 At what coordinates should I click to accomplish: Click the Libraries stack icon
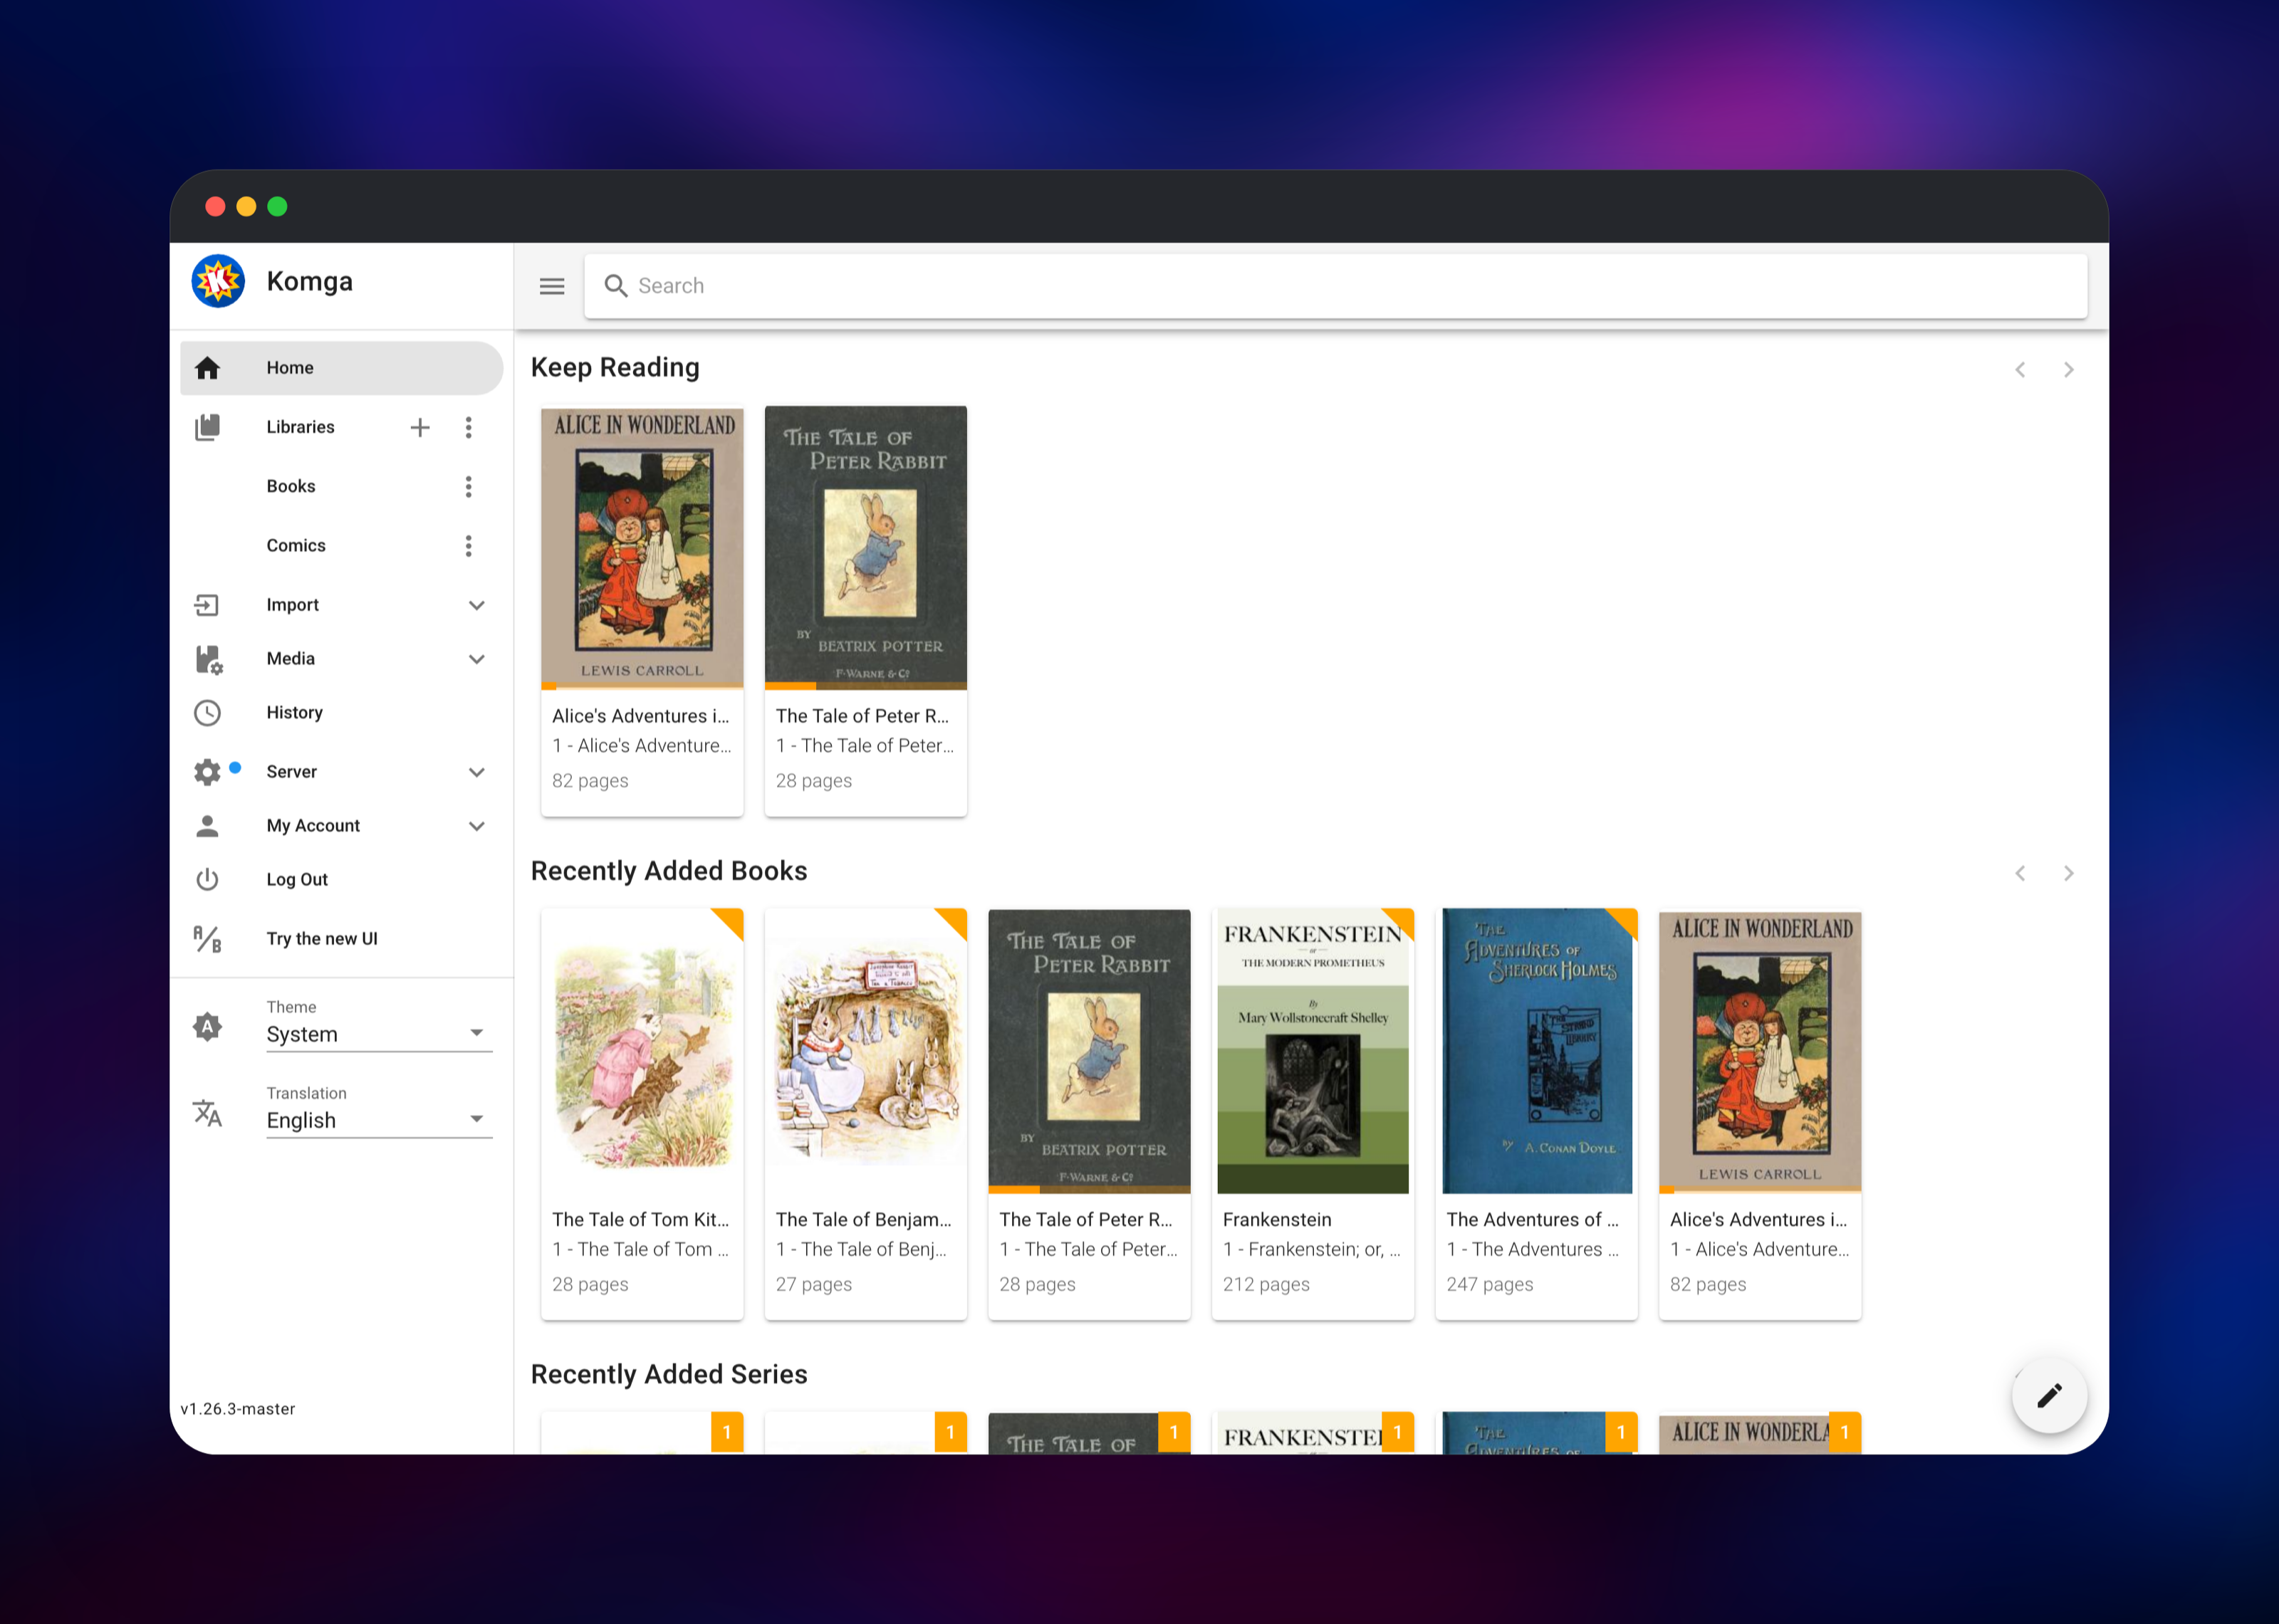[x=207, y=427]
